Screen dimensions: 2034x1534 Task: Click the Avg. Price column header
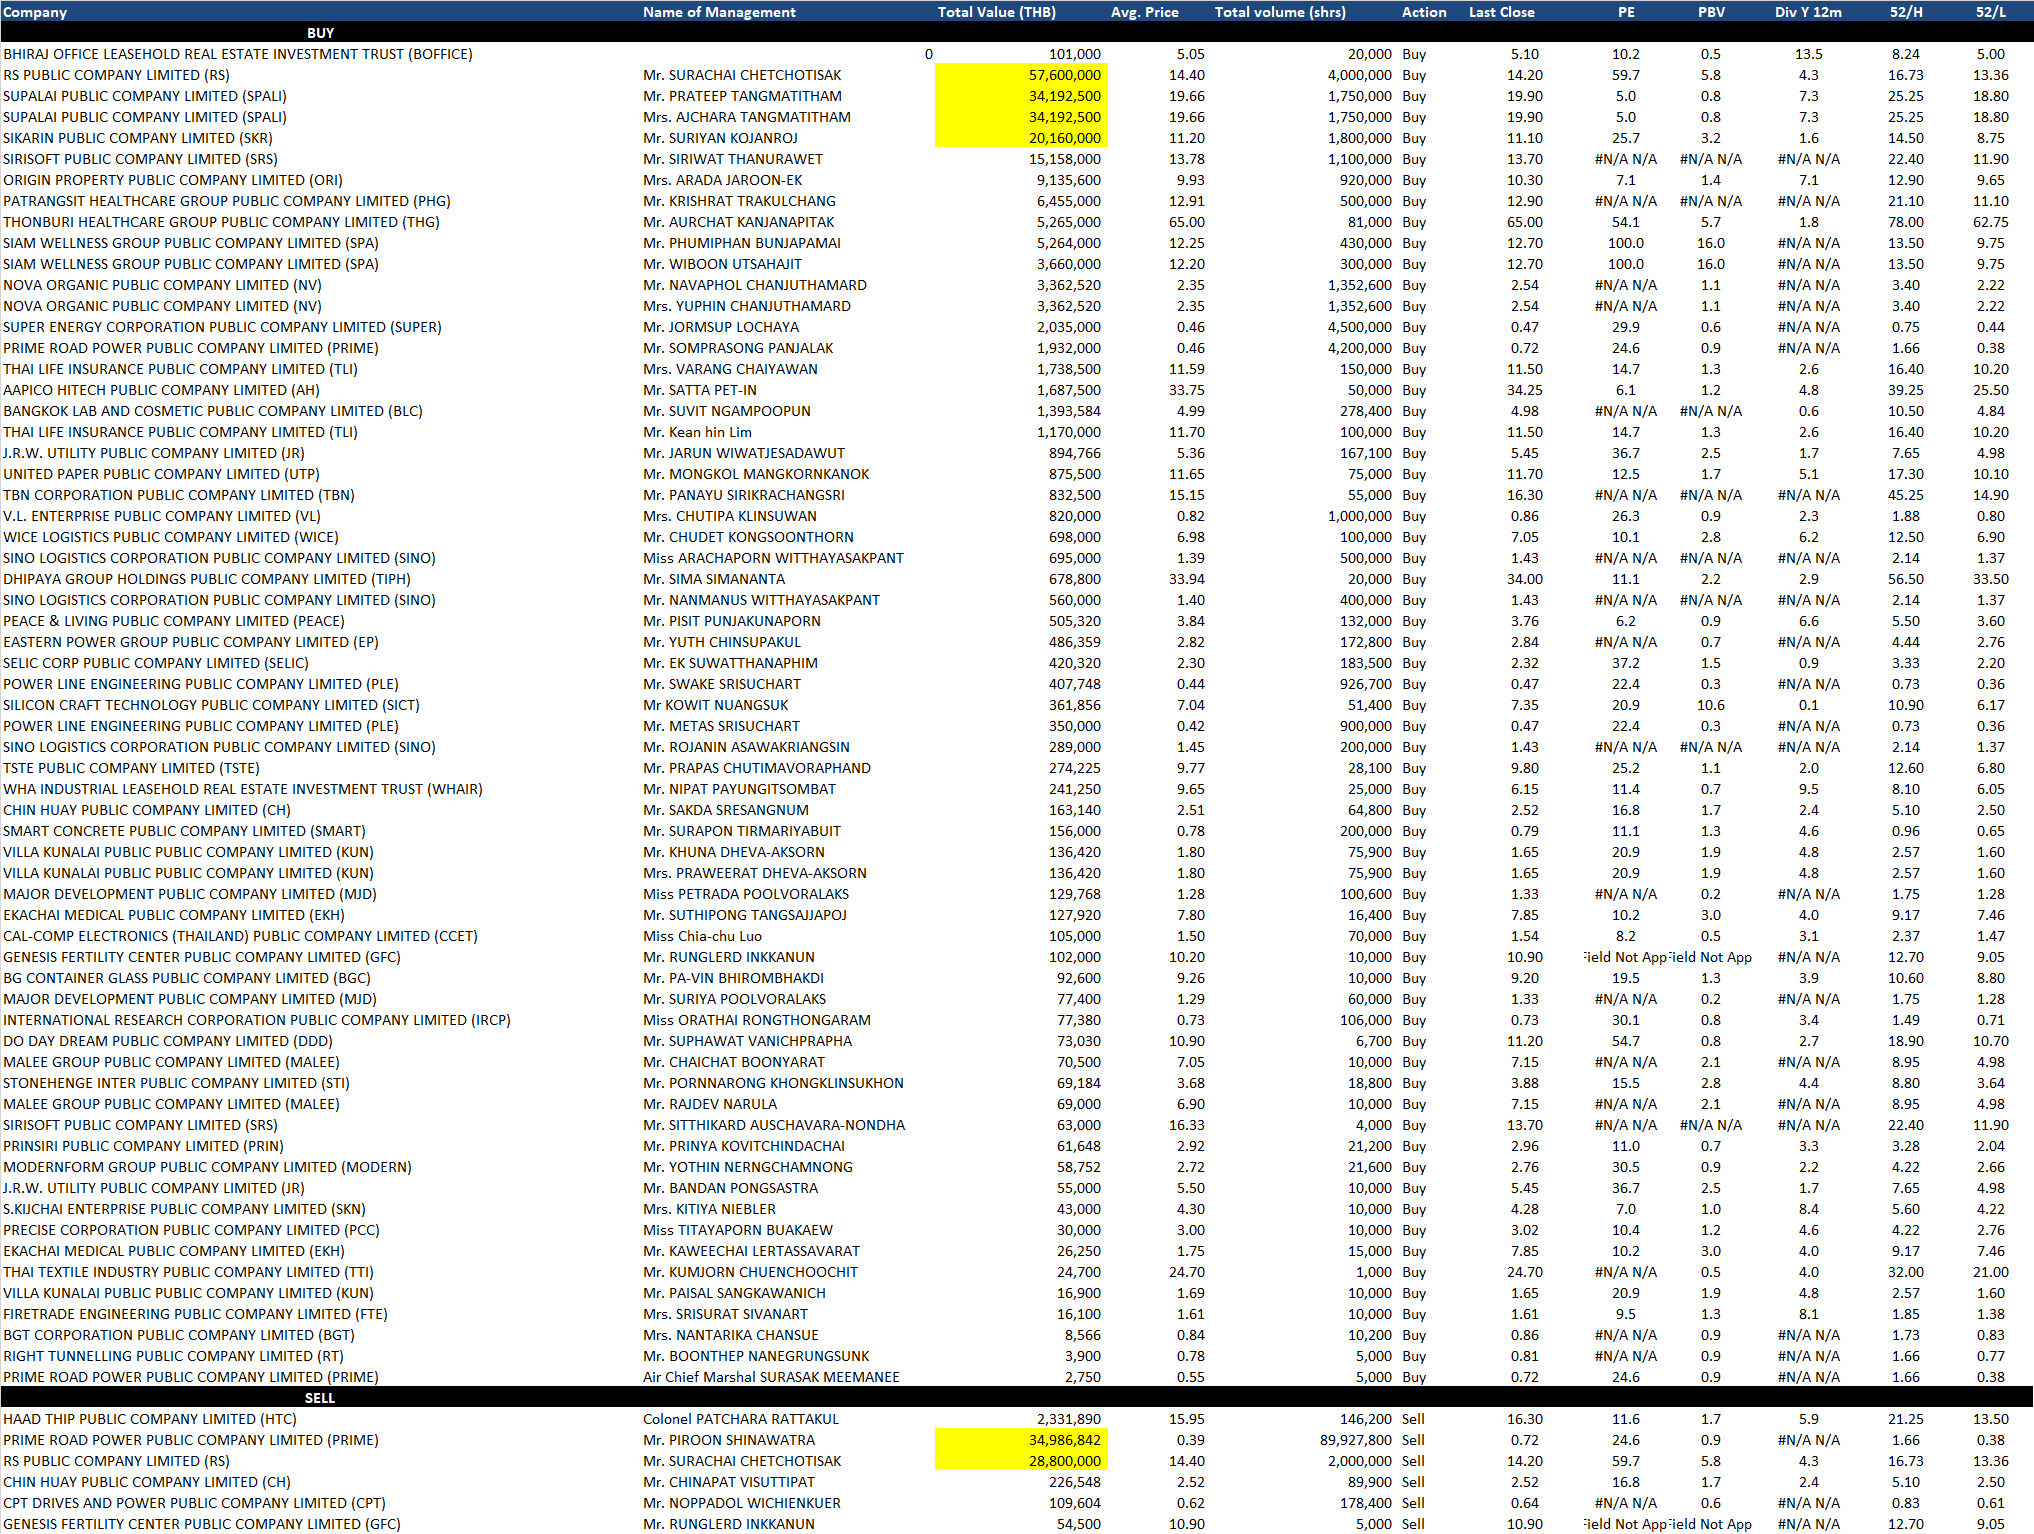tap(1144, 12)
